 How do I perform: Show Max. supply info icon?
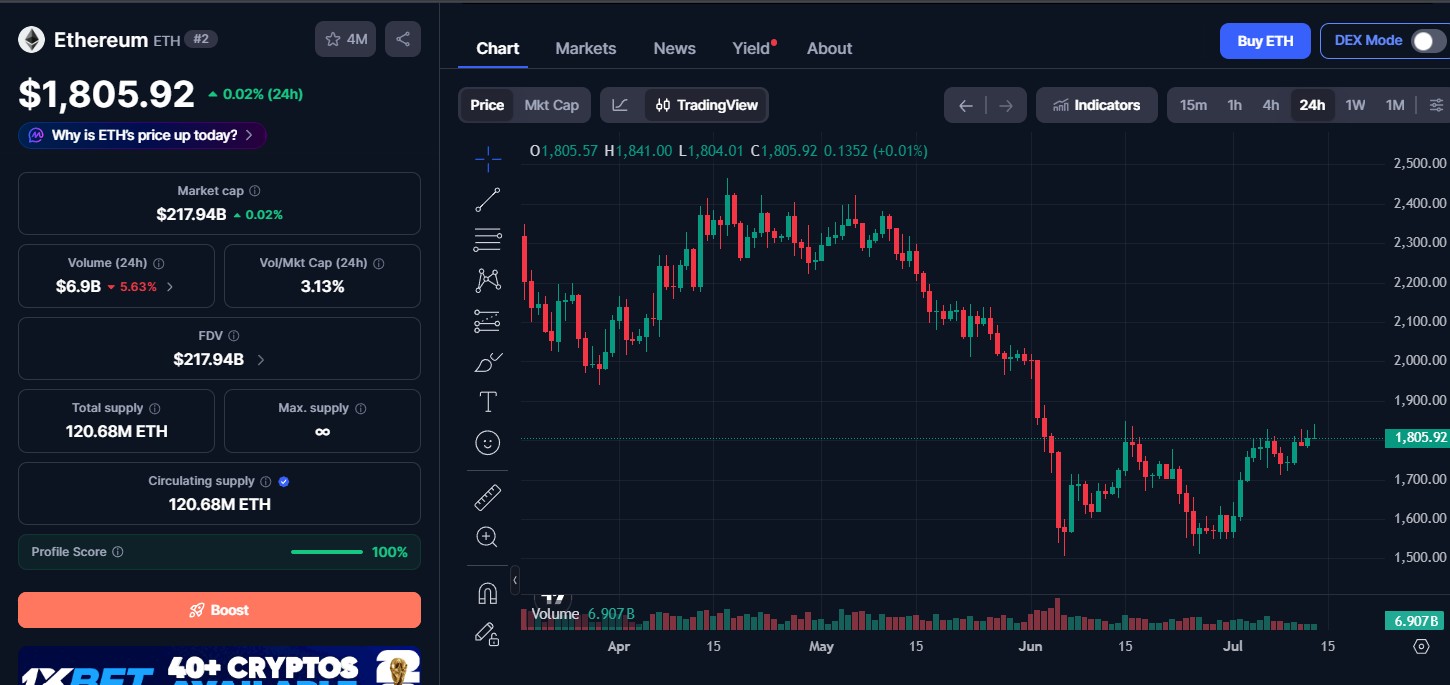coord(361,408)
